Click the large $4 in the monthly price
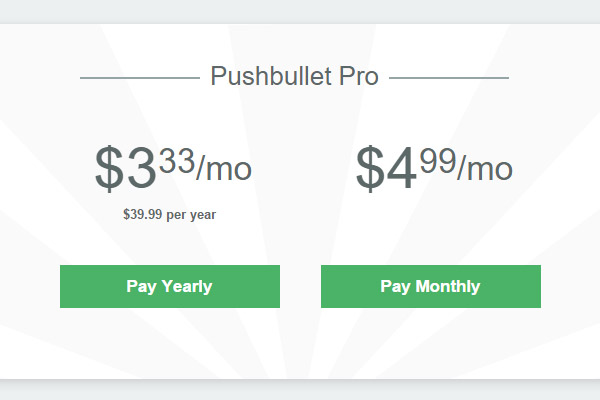 coord(386,168)
